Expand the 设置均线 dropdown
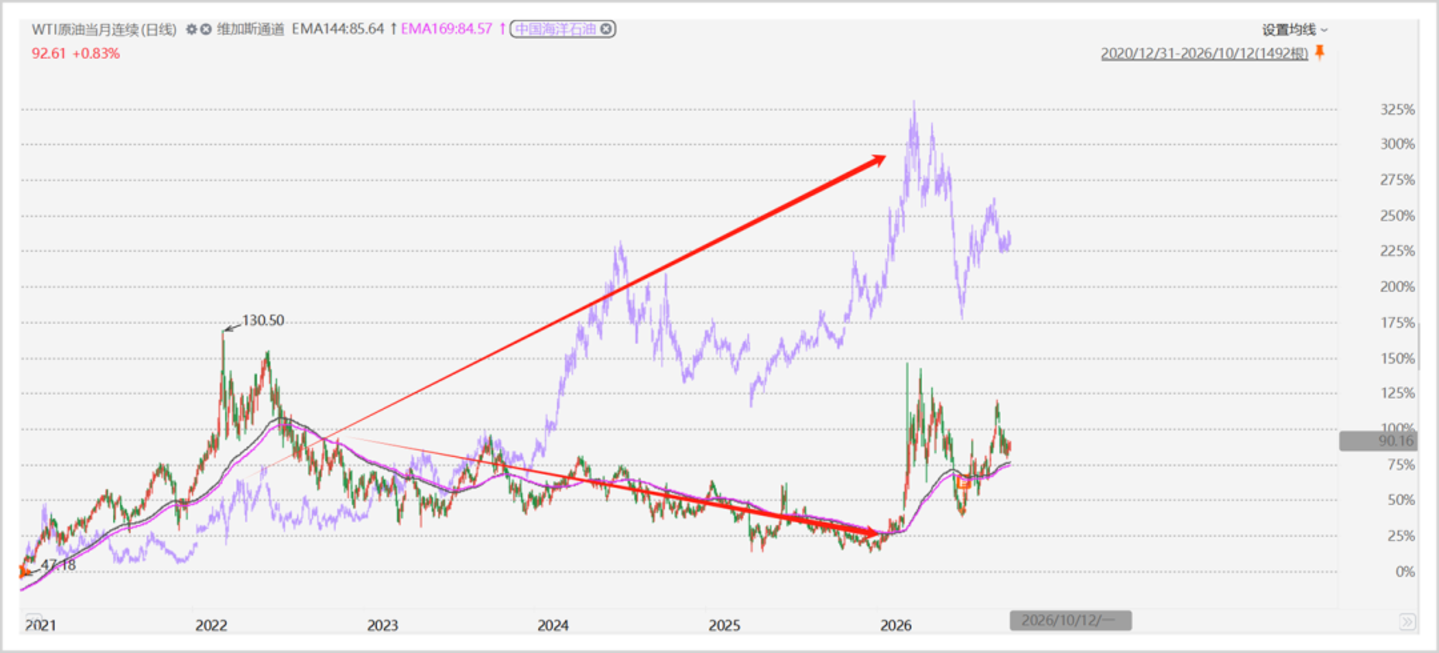The image size is (1439, 653). (1295, 30)
